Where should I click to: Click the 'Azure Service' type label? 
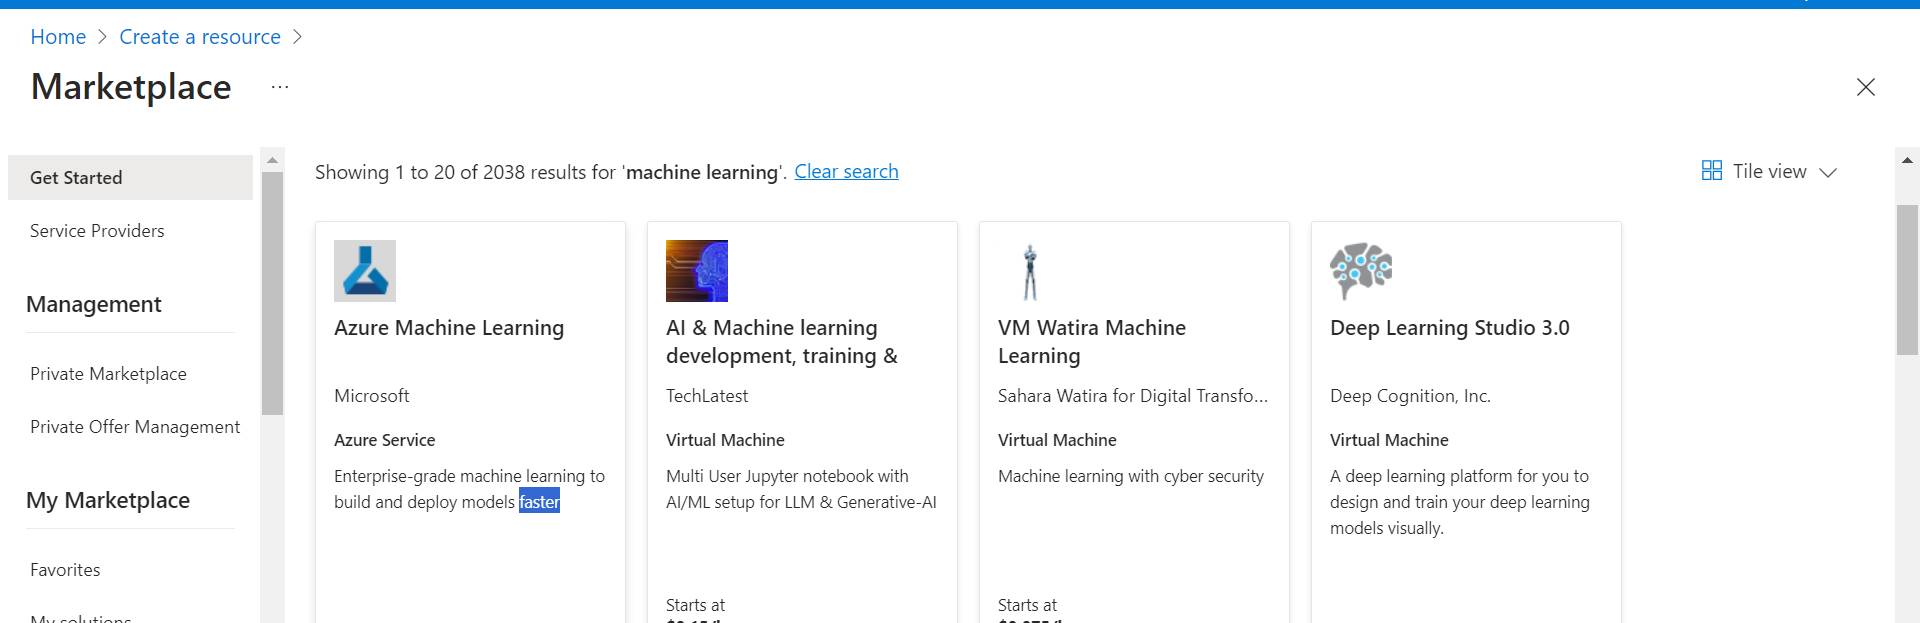(x=385, y=440)
